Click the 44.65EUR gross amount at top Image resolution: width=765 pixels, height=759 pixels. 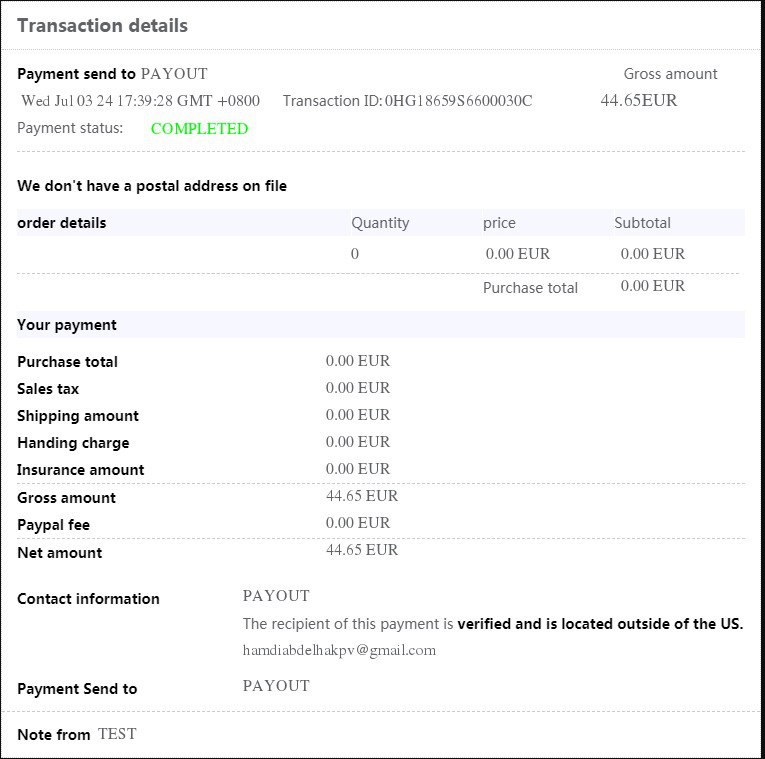638,100
